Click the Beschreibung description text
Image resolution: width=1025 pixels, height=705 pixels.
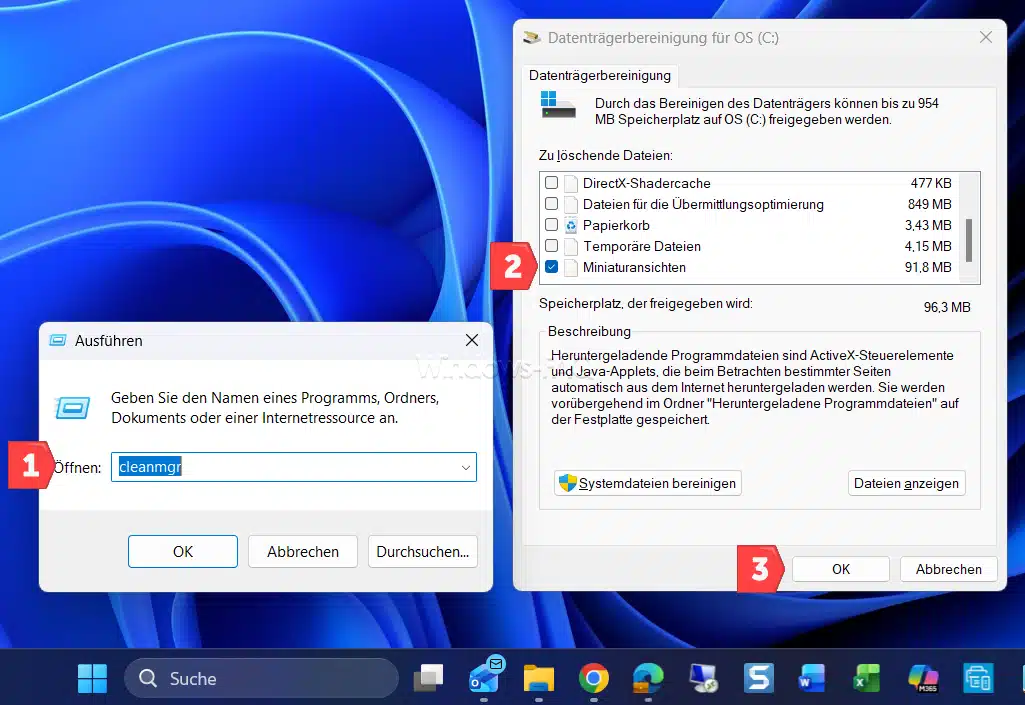coord(754,387)
